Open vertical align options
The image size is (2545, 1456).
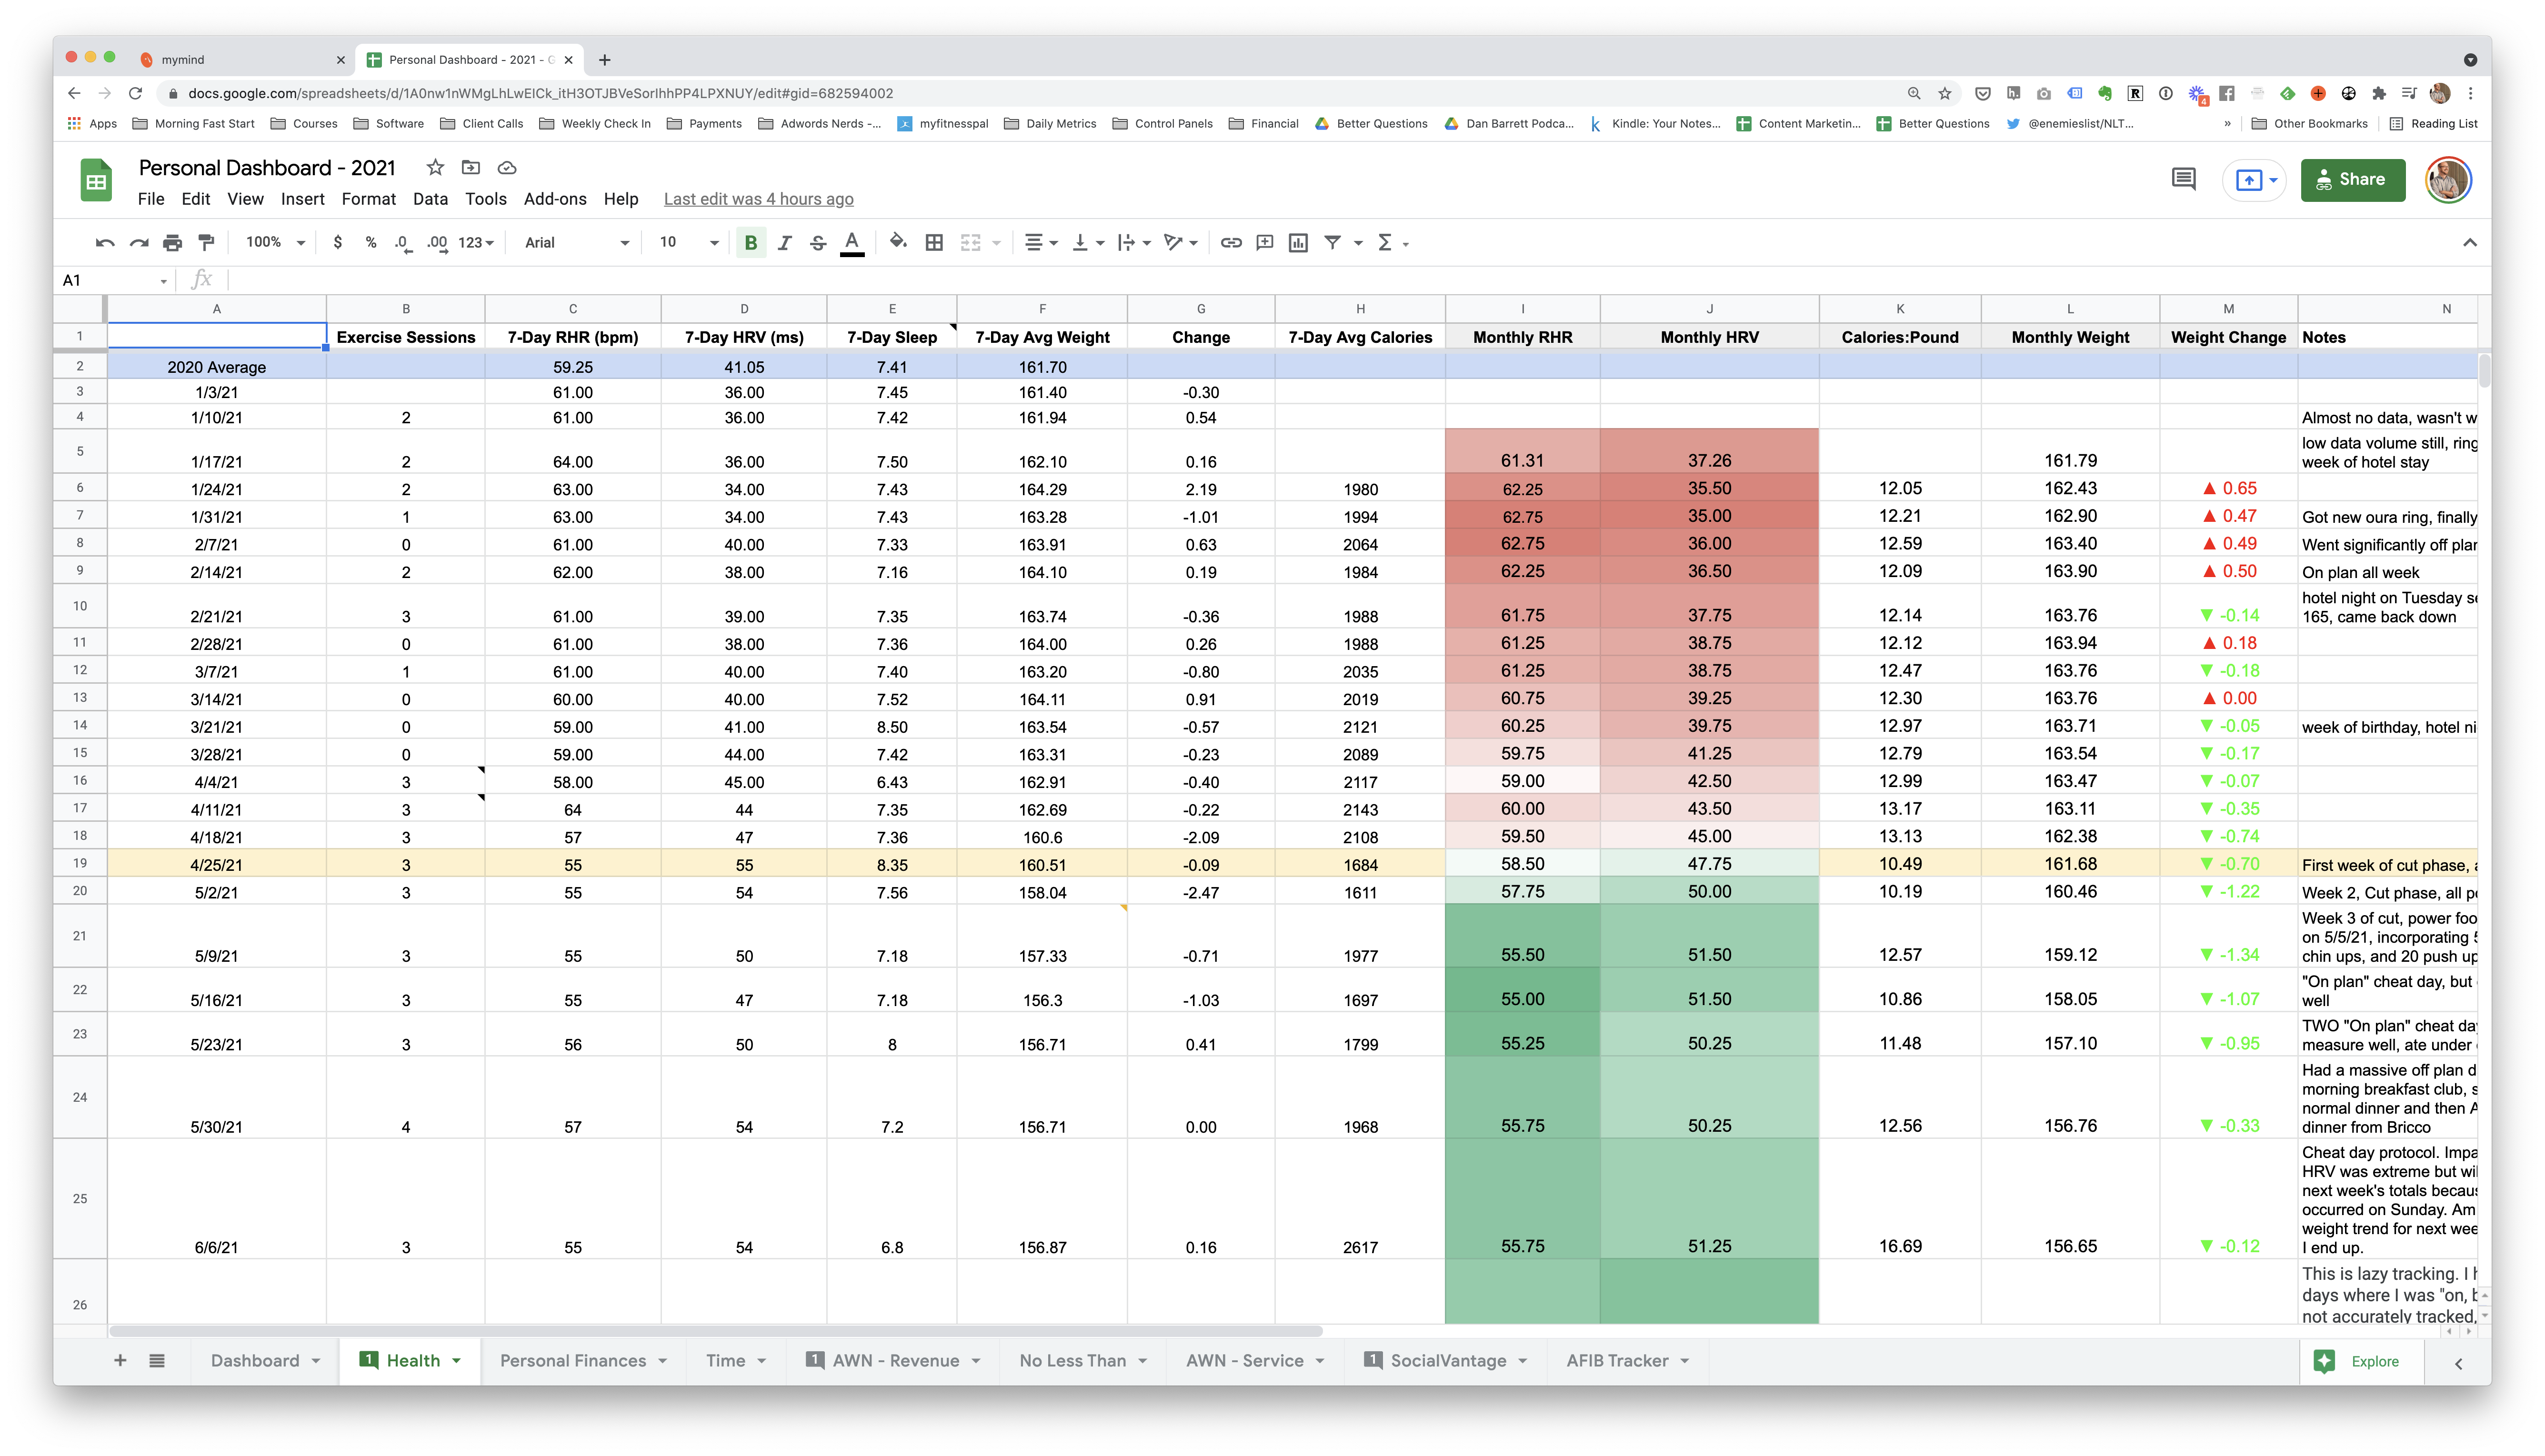coord(1088,242)
